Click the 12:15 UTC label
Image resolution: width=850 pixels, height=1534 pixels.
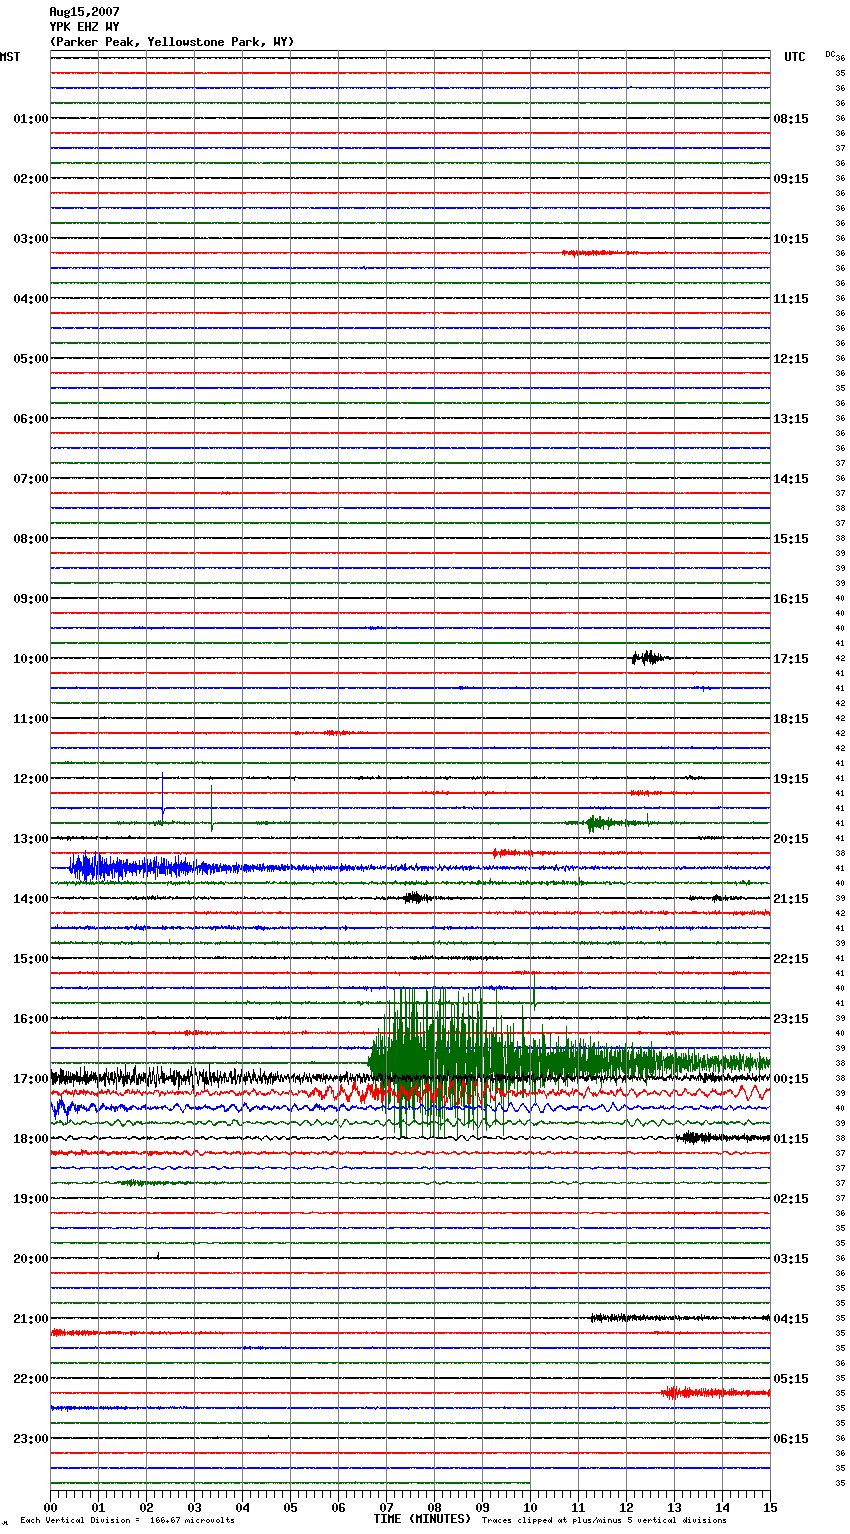[x=791, y=359]
